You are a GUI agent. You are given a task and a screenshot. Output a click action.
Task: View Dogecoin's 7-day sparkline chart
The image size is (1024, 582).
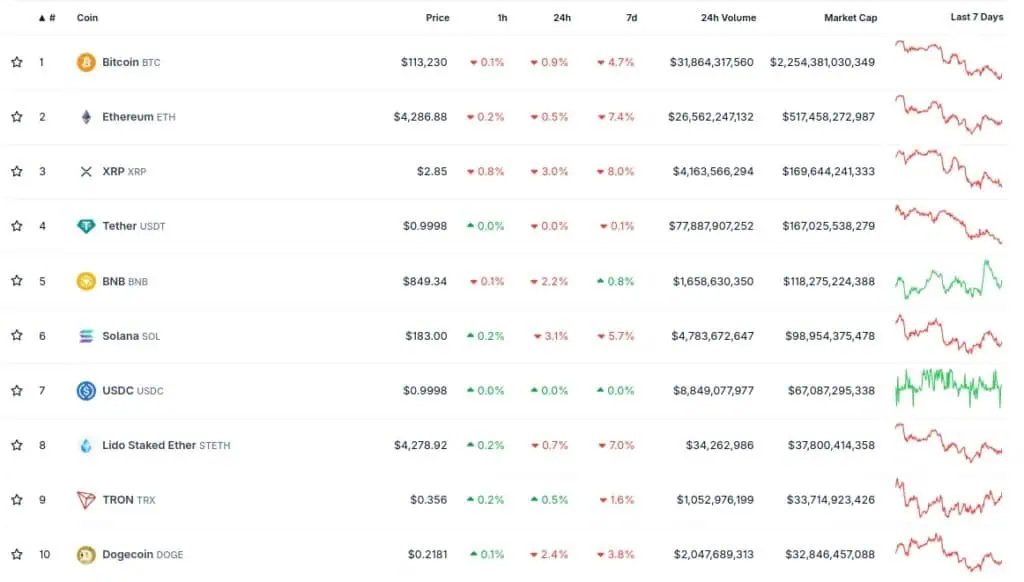click(x=948, y=553)
